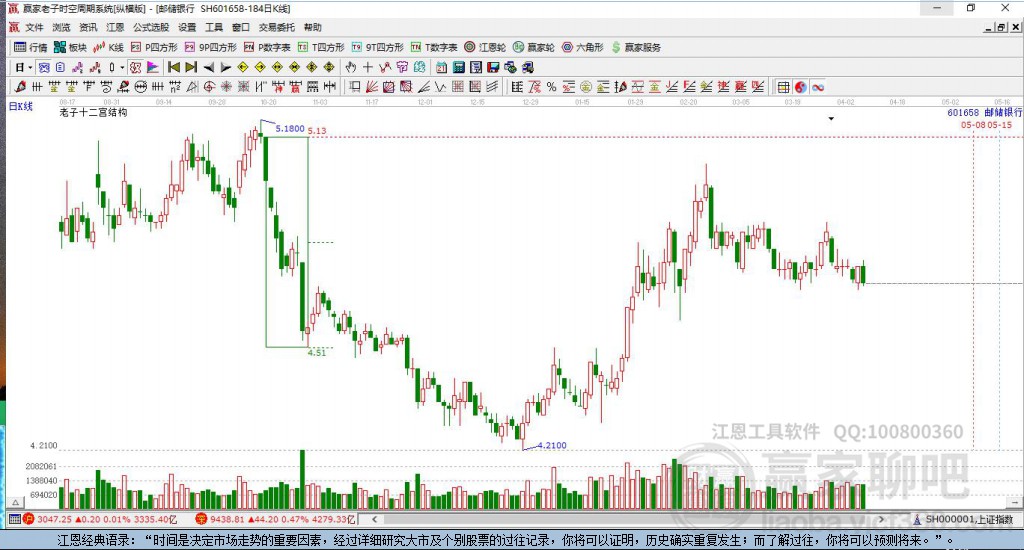Open the 赢家轮 wheel tool
The width and height of the screenshot is (1024, 550).
[534, 47]
